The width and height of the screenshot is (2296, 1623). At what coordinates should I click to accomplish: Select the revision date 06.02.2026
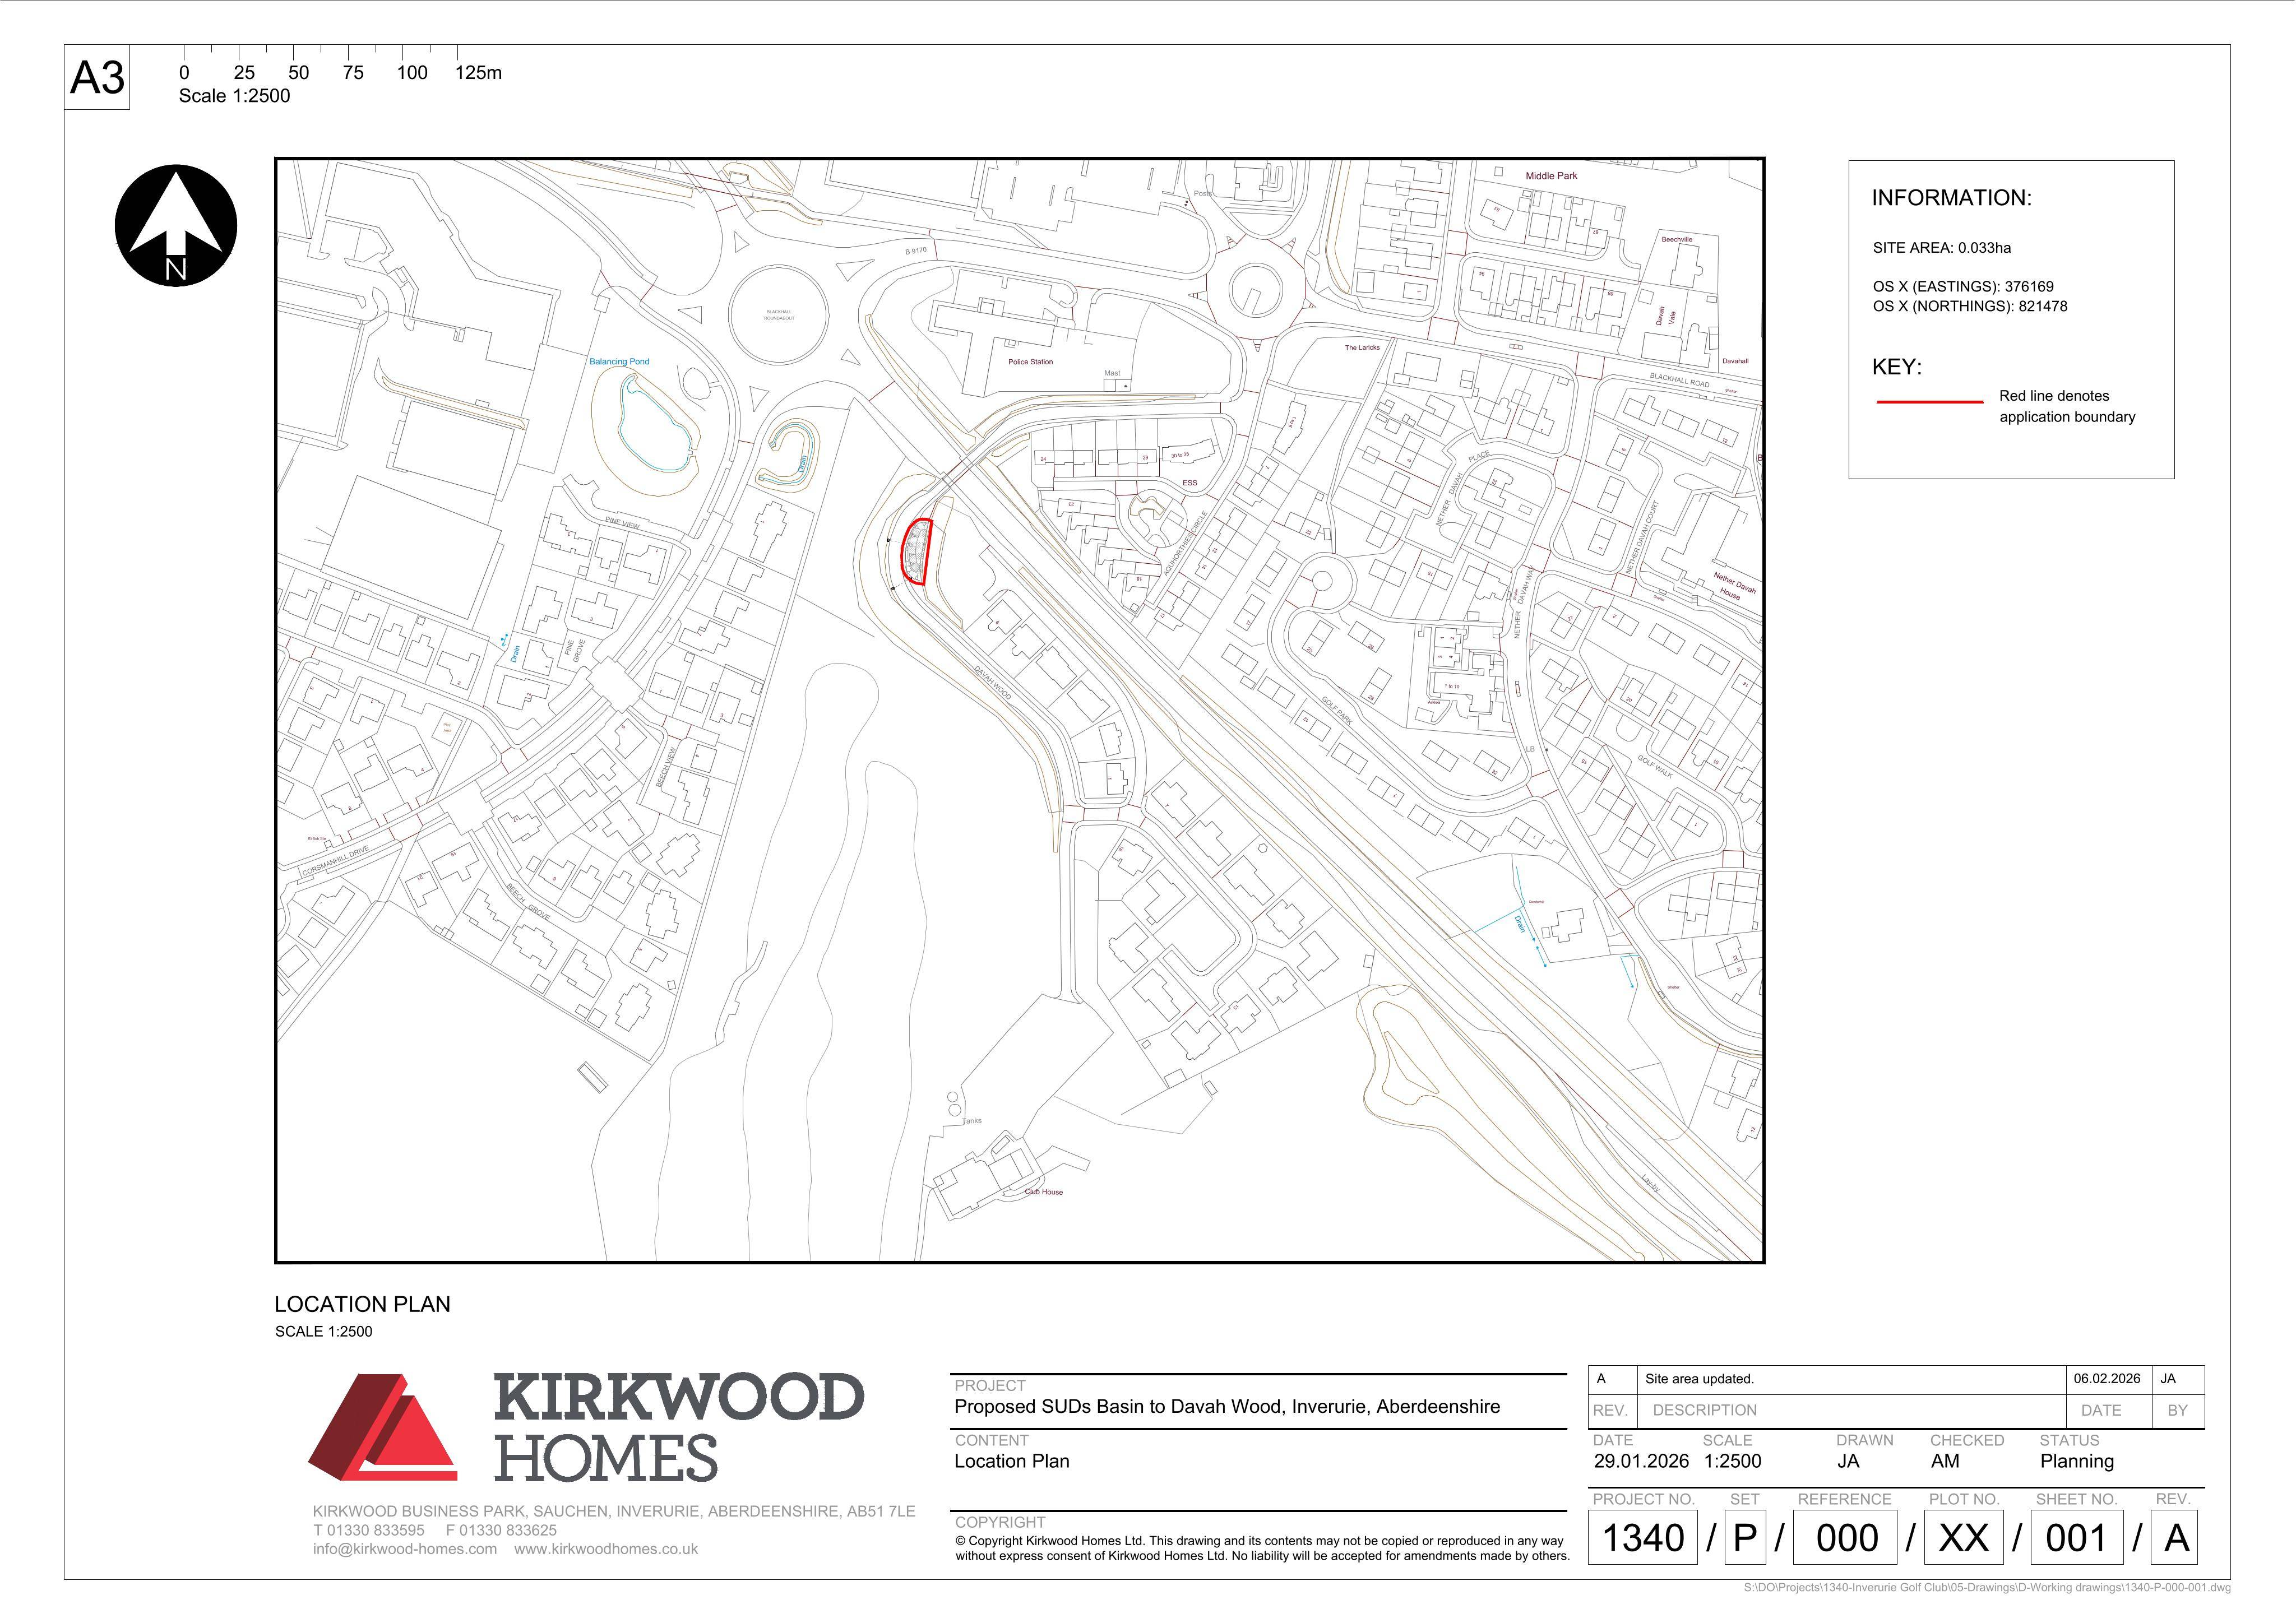click(2107, 1379)
